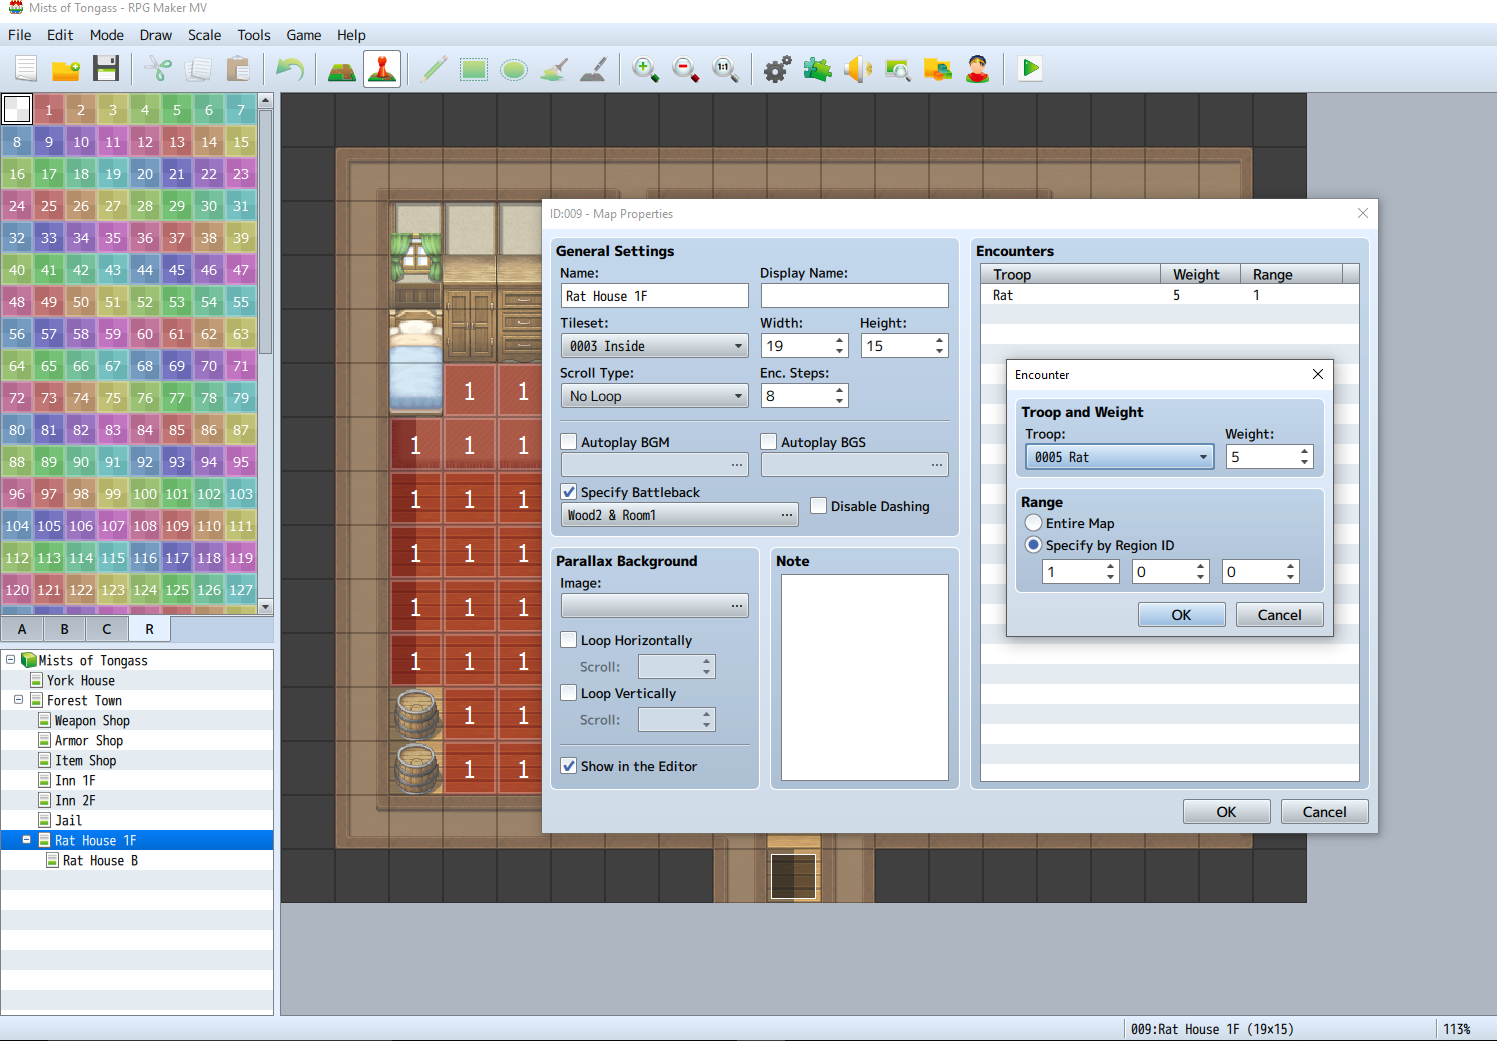Image resolution: width=1497 pixels, height=1041 pixels.
Task: Open the Scroll Type dropdown
Action: pos(655,396)
